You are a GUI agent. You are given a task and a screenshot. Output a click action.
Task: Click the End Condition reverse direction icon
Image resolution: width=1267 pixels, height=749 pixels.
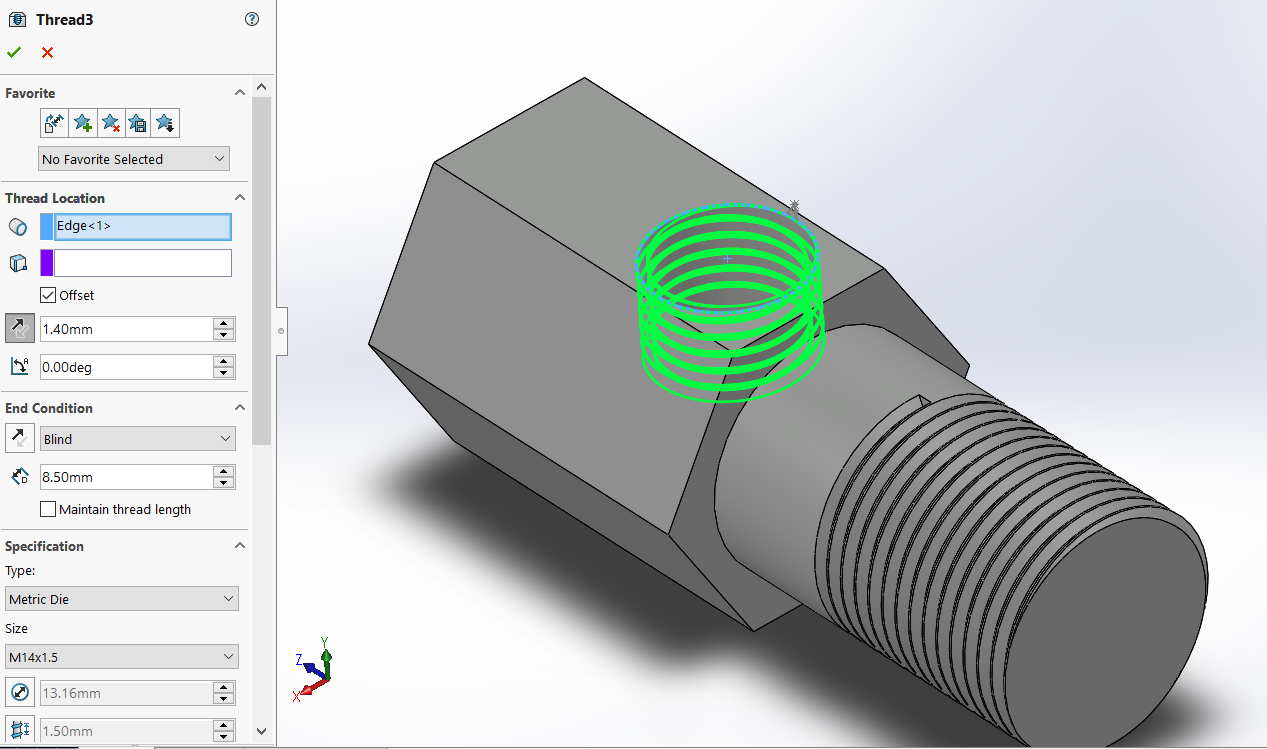coord(20,438)
